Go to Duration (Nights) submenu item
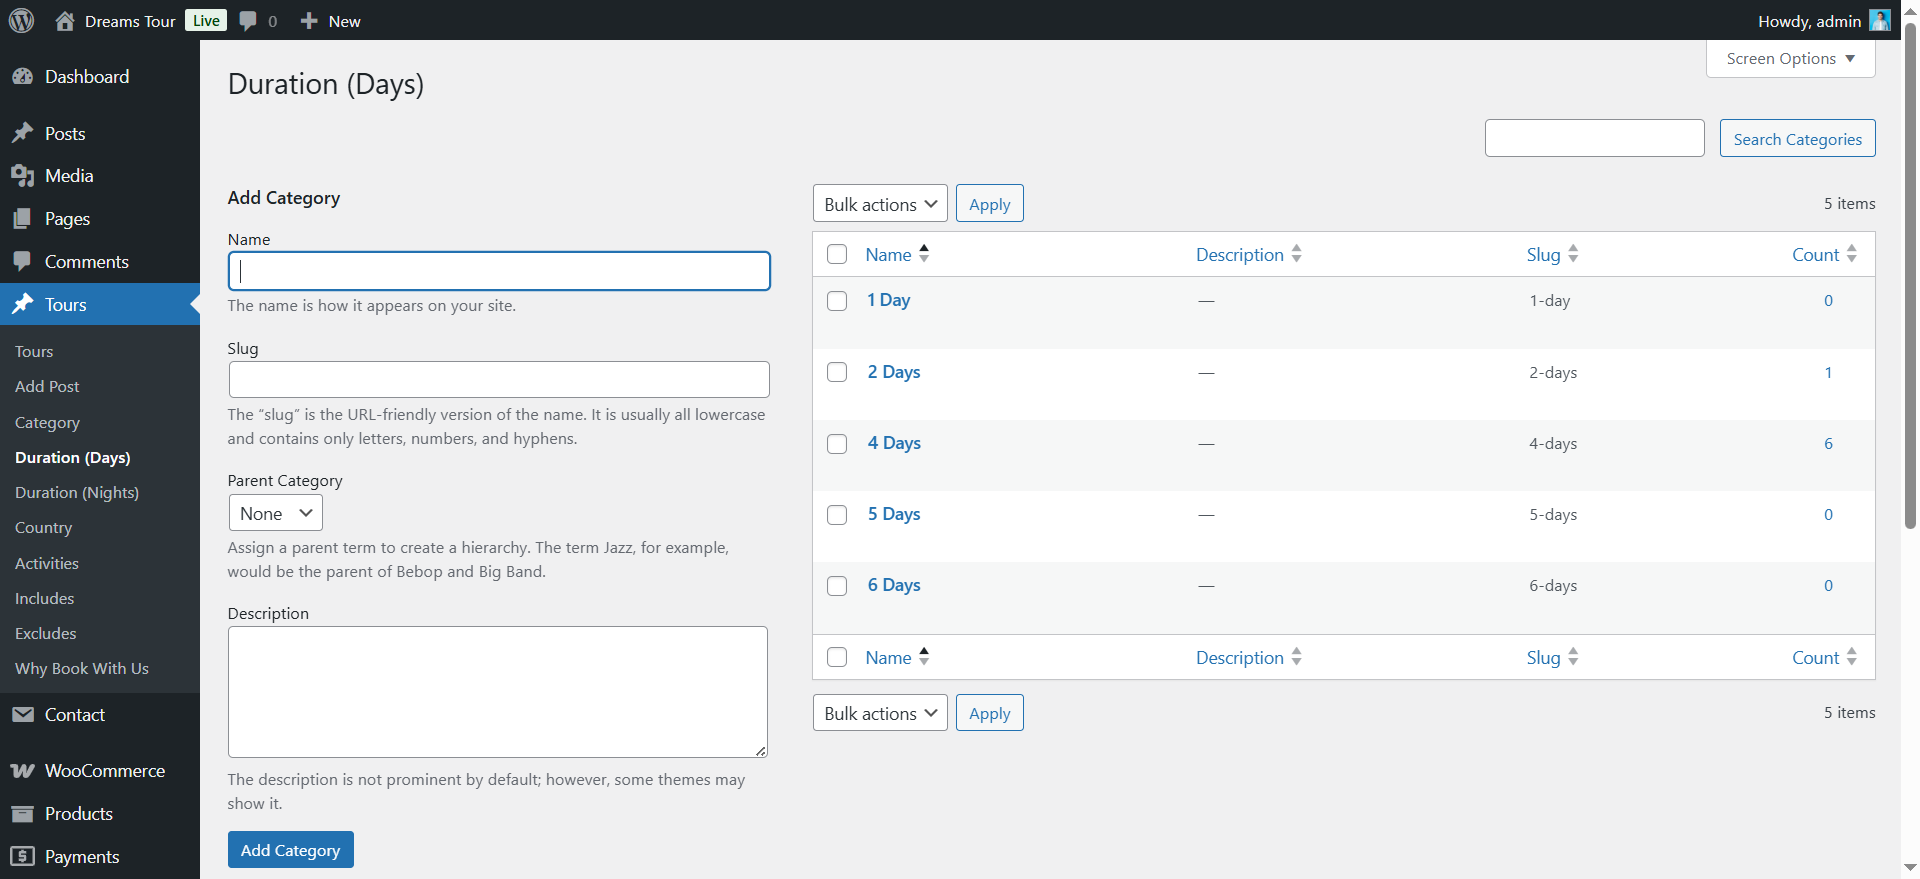 pyautogui.click(x=77, y=493)
